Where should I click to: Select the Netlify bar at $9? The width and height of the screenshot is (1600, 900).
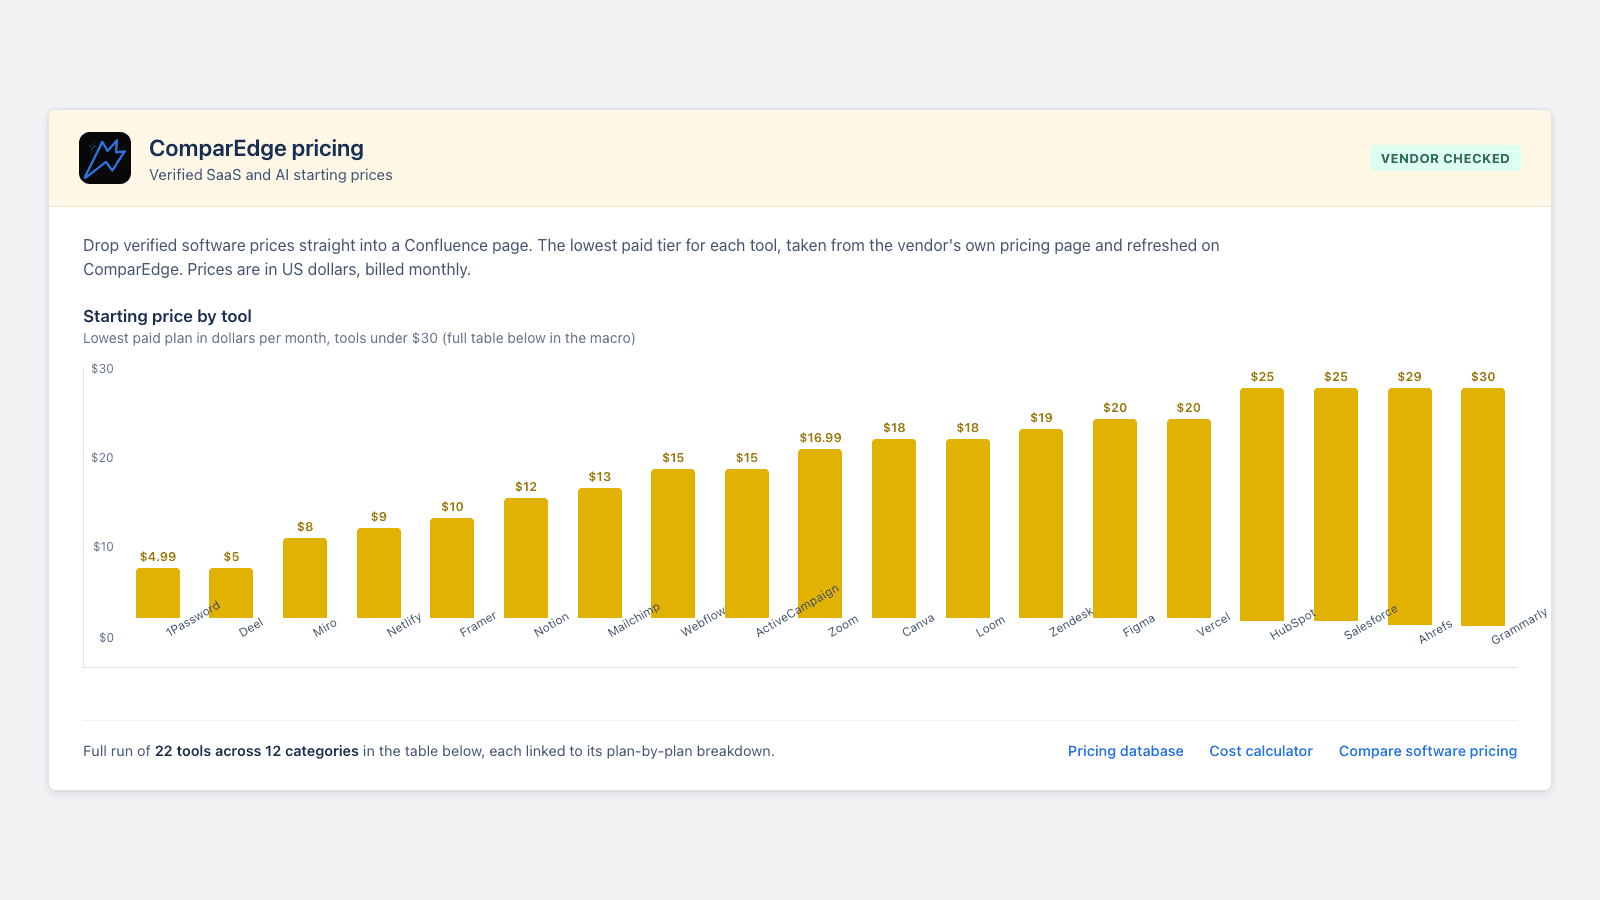coord(379,573)
